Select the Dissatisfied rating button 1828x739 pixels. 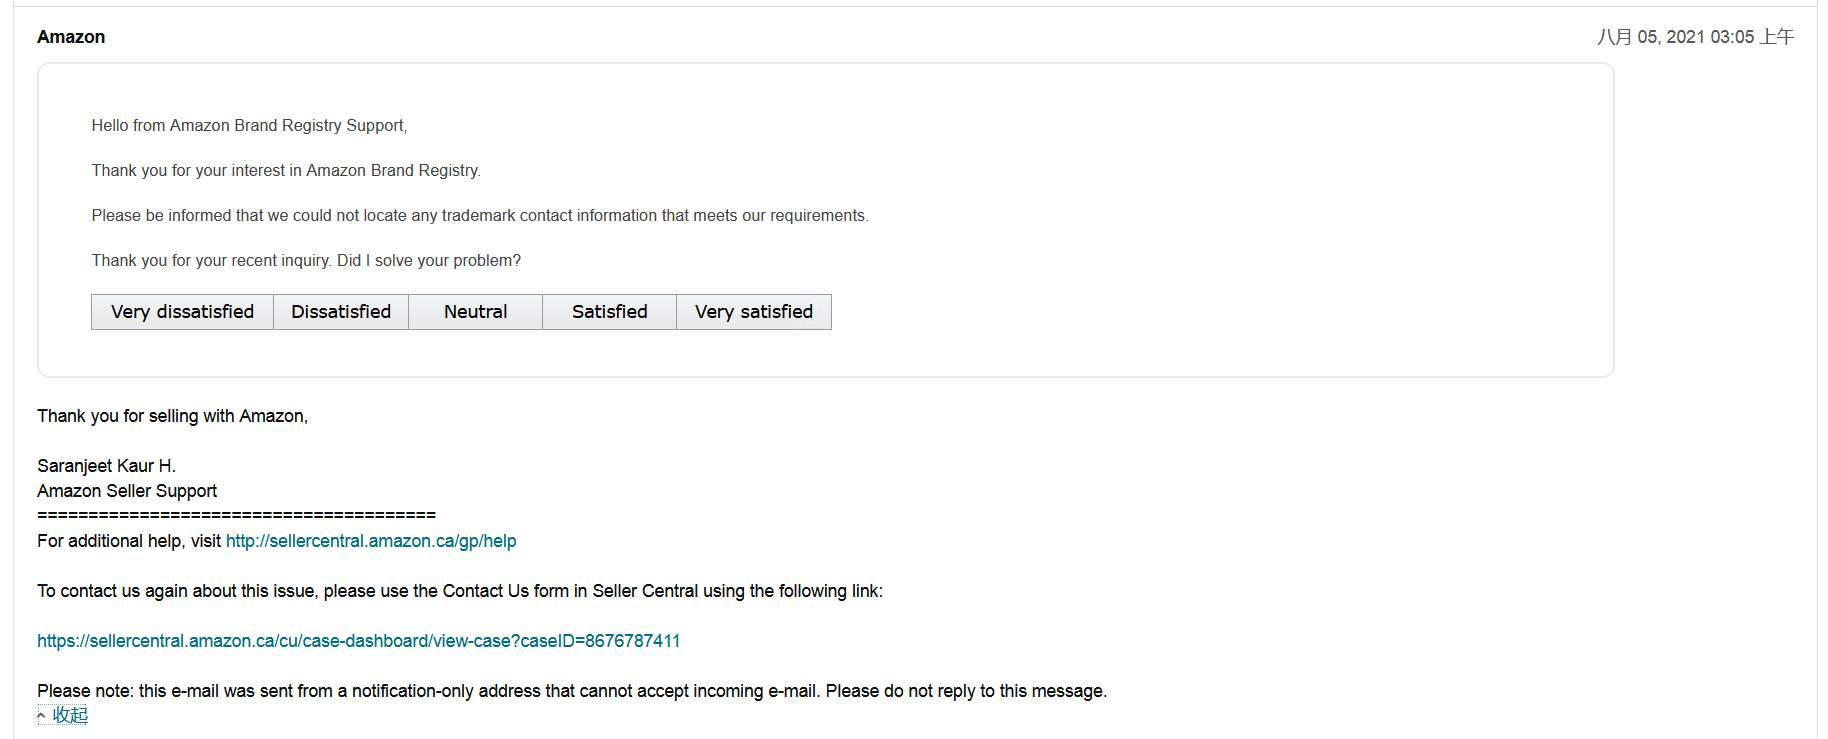[x=341, y=312]
